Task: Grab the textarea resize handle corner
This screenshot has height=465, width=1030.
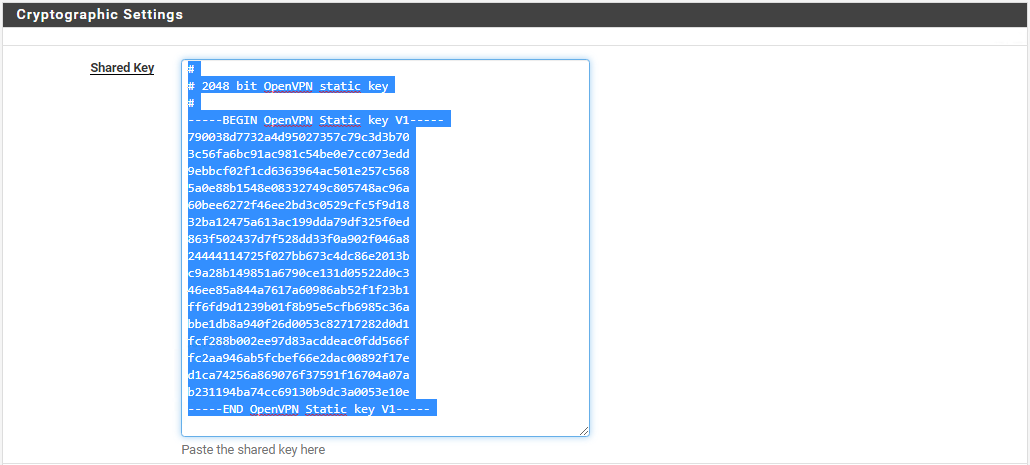Action: (584, 431)
